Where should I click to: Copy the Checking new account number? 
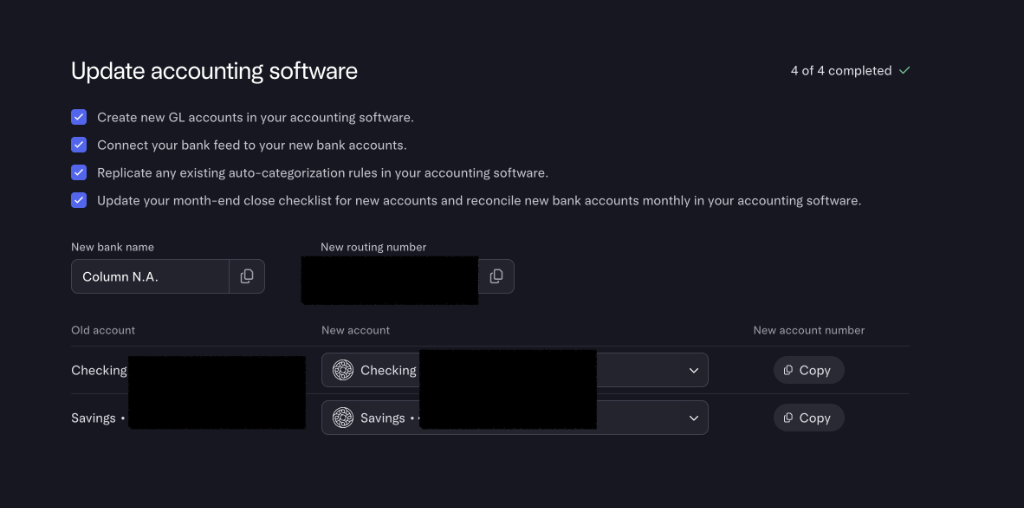tap(808, 370)
